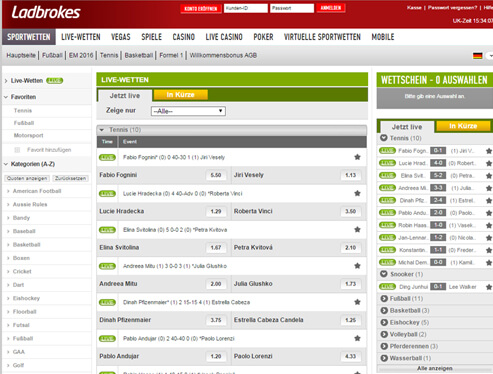Click the KONTO ERÖFFNEN button

pos(201,9)
